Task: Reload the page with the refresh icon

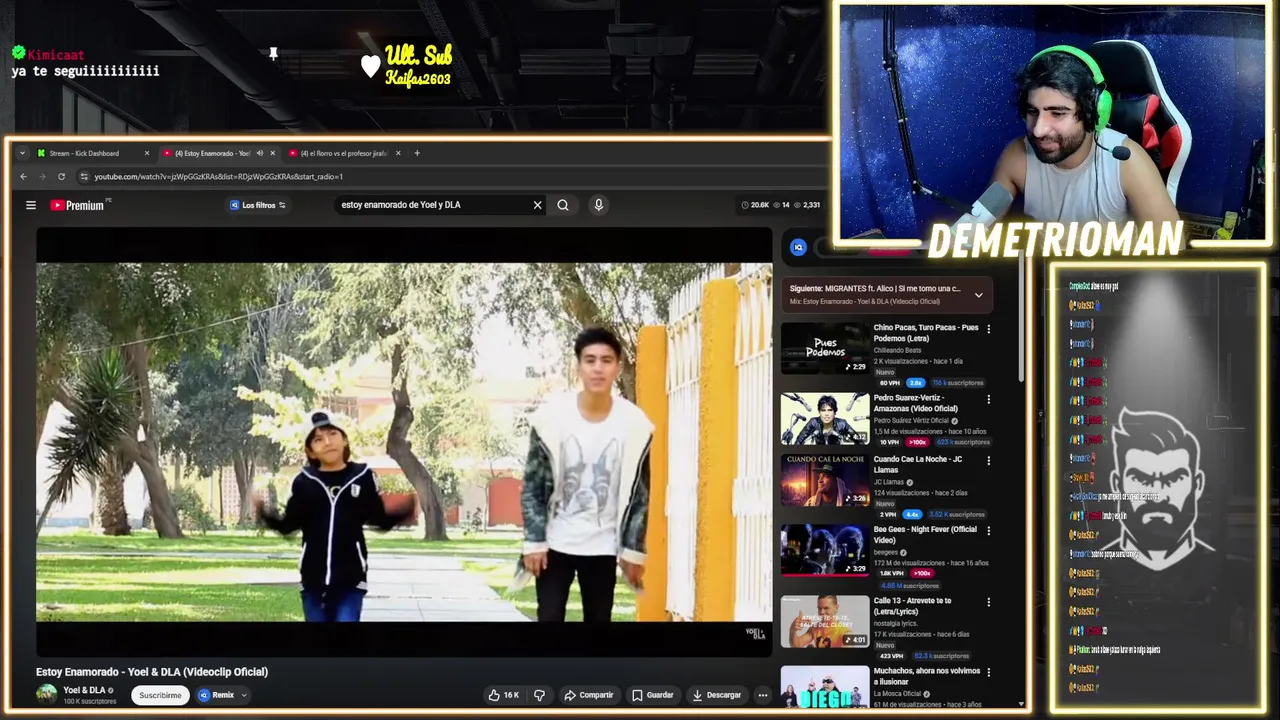Action: (x=61, y=177)
